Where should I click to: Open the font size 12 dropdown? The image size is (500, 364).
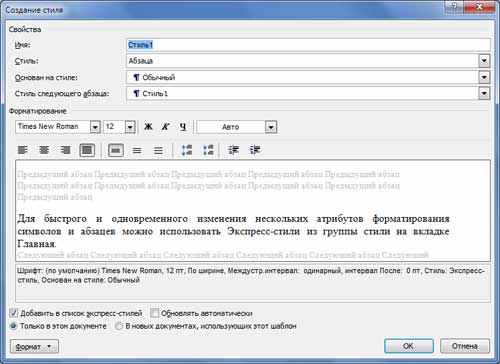coord(130,127)
